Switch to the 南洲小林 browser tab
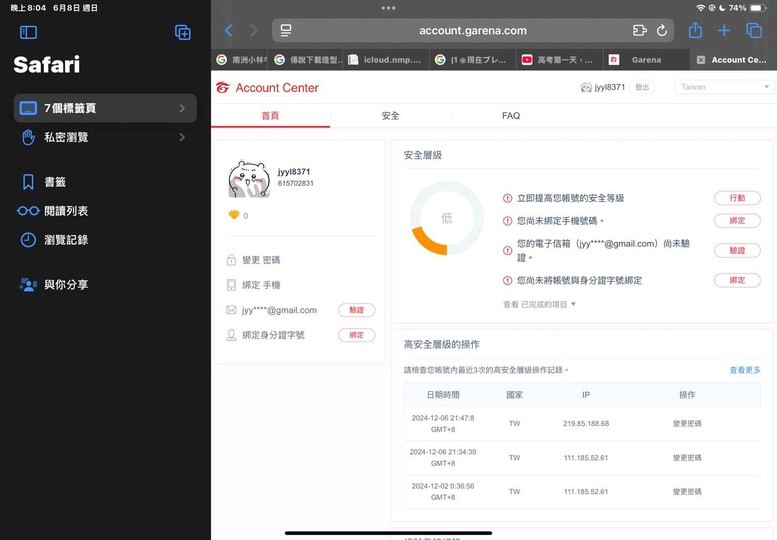 coord(241,60)
